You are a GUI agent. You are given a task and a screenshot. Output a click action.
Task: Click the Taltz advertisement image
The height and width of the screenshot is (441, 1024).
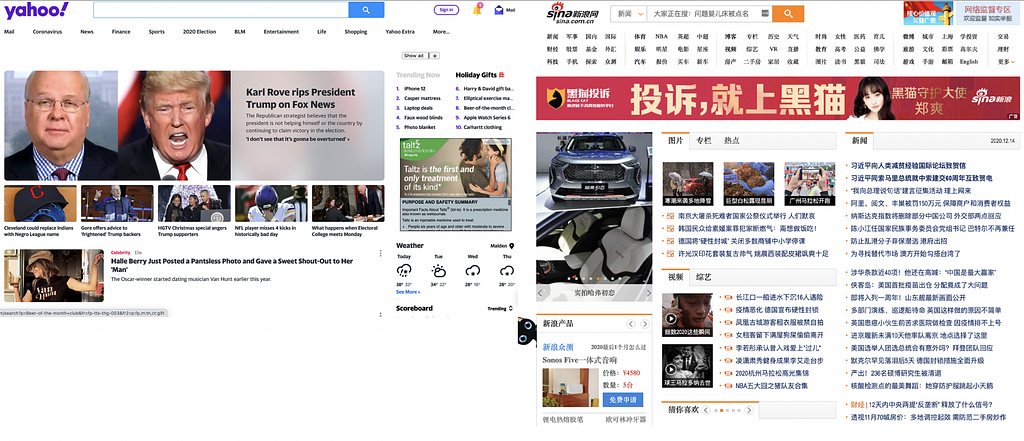click(456, 184)
